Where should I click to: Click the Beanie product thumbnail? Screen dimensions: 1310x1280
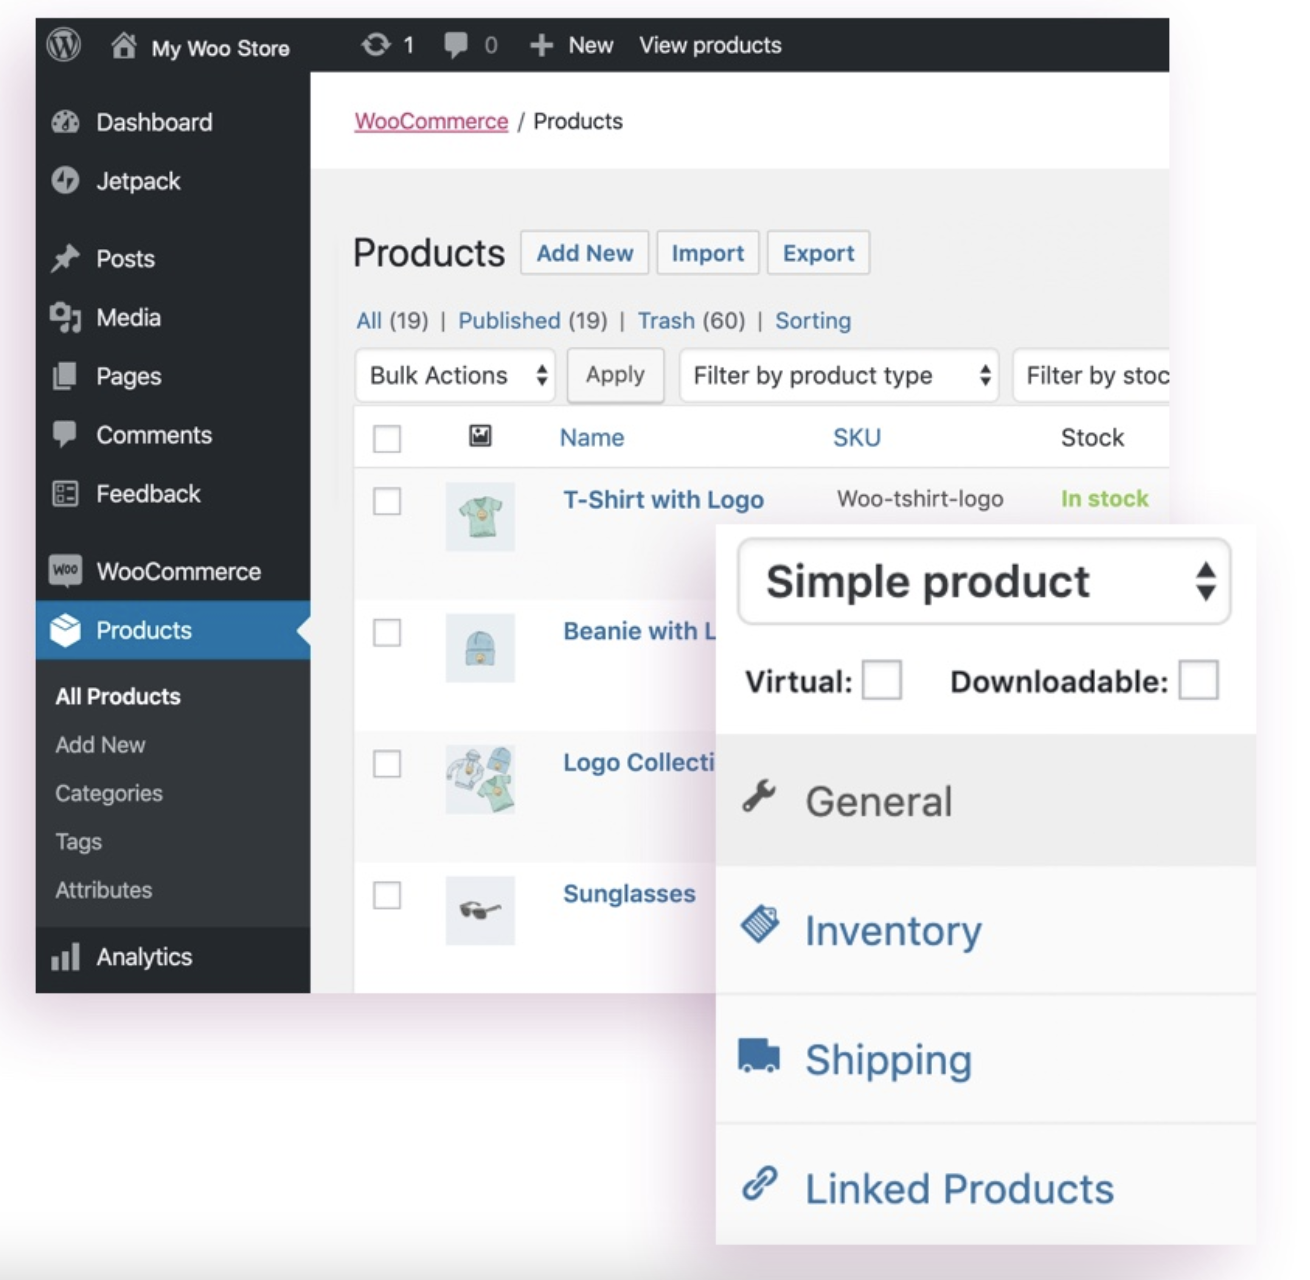[x=480, y=648]
